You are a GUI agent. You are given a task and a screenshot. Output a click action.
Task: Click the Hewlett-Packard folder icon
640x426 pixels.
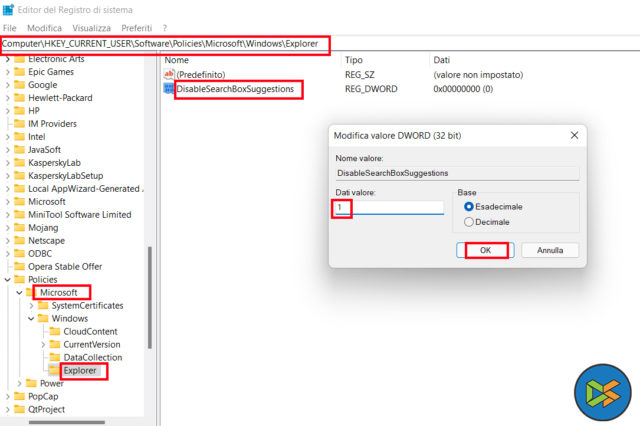coord(19,98)
